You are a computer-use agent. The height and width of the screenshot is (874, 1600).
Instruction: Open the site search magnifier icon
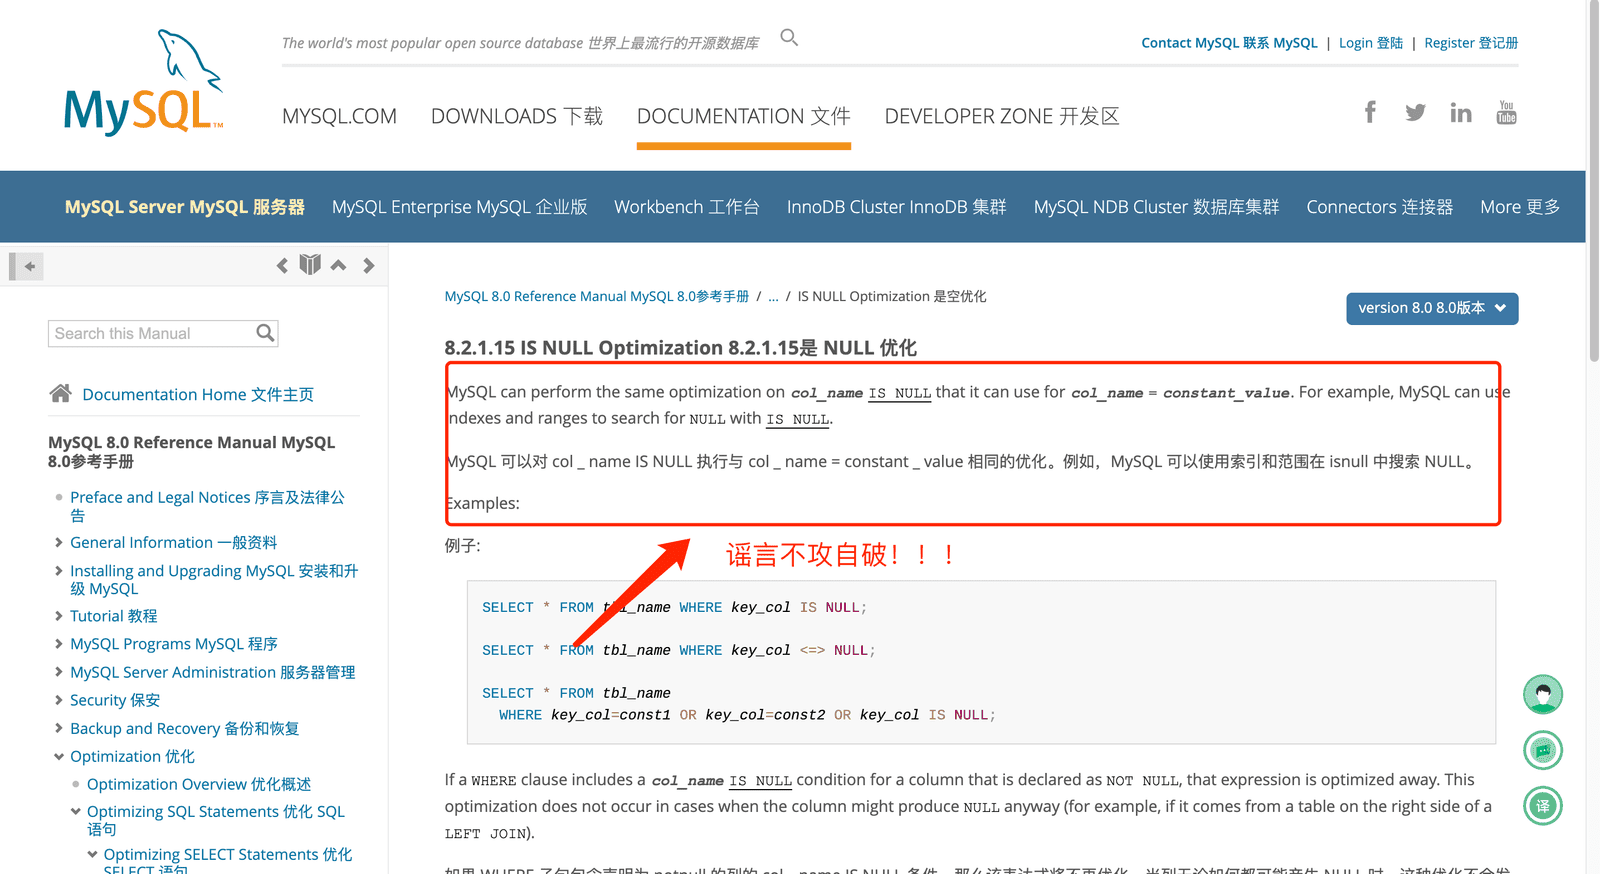pyautogui.click(x=789, y=38)
